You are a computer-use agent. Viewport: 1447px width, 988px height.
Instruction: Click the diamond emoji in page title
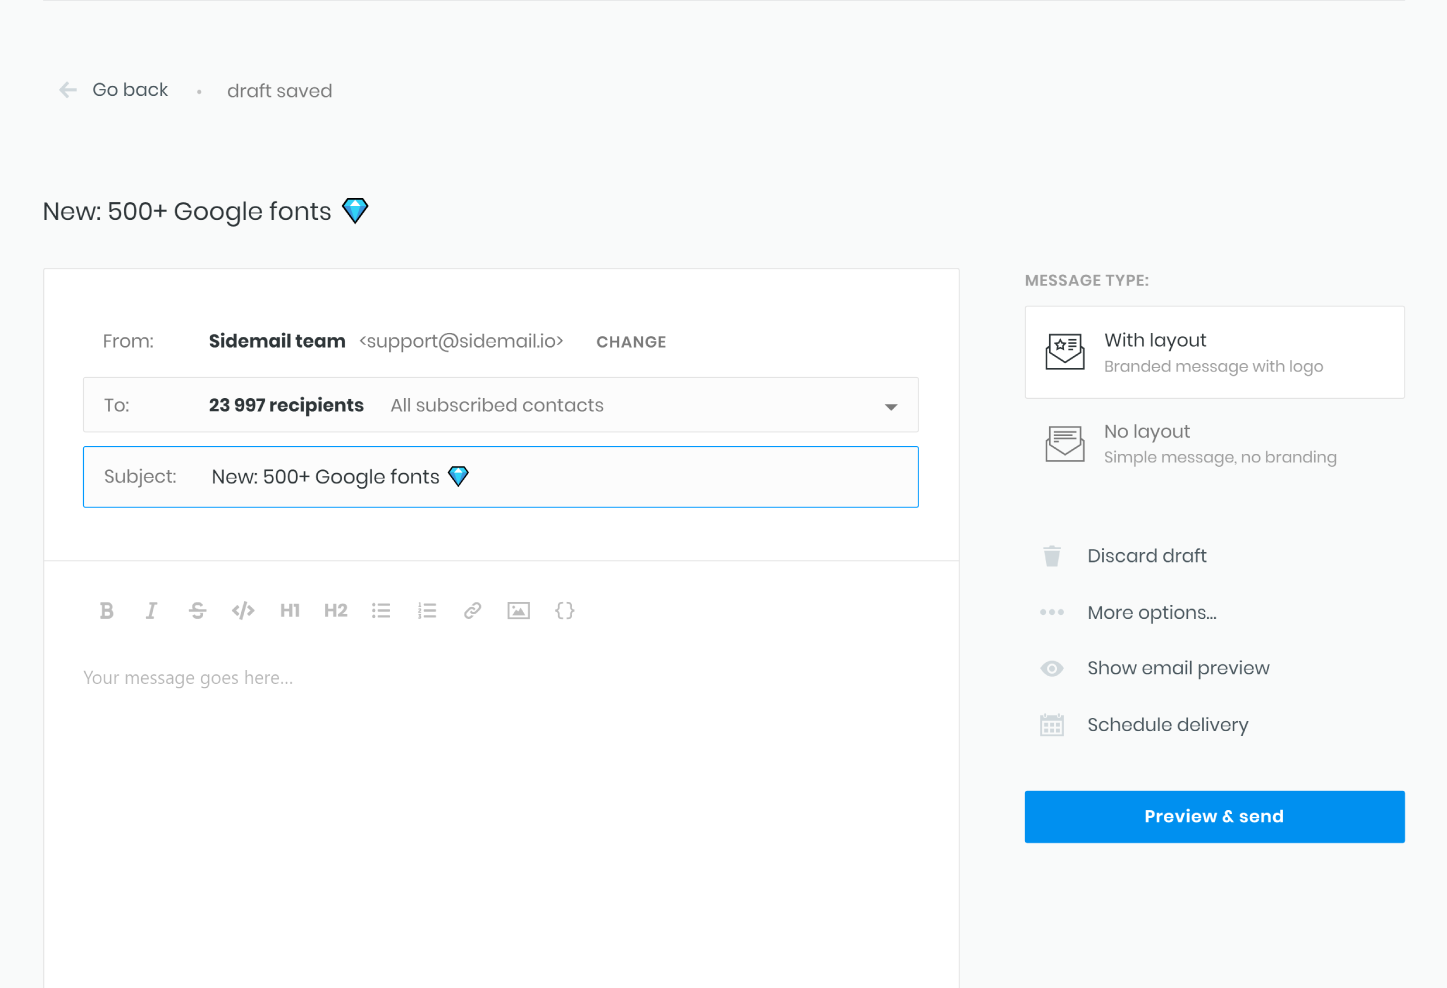[x=355, y=211]
